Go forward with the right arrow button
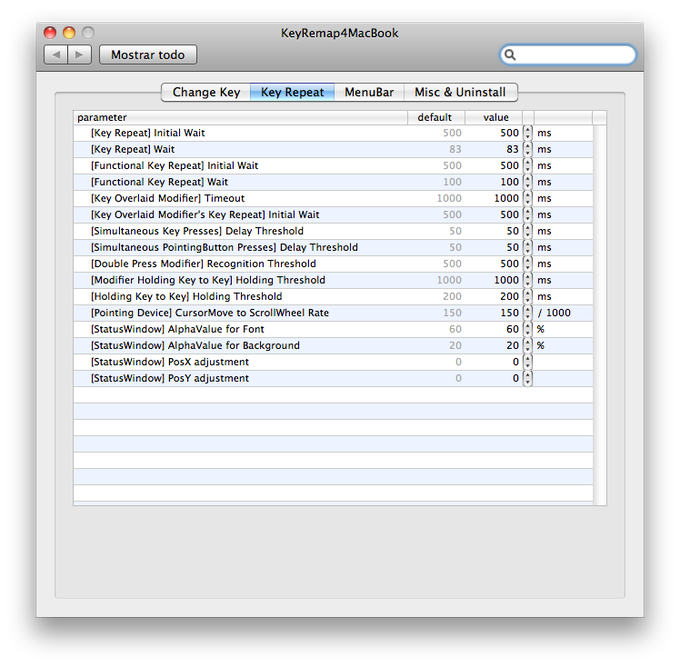The width and height of the screenshot is (680, 667). pyautogui.click(x=79, y=55)
